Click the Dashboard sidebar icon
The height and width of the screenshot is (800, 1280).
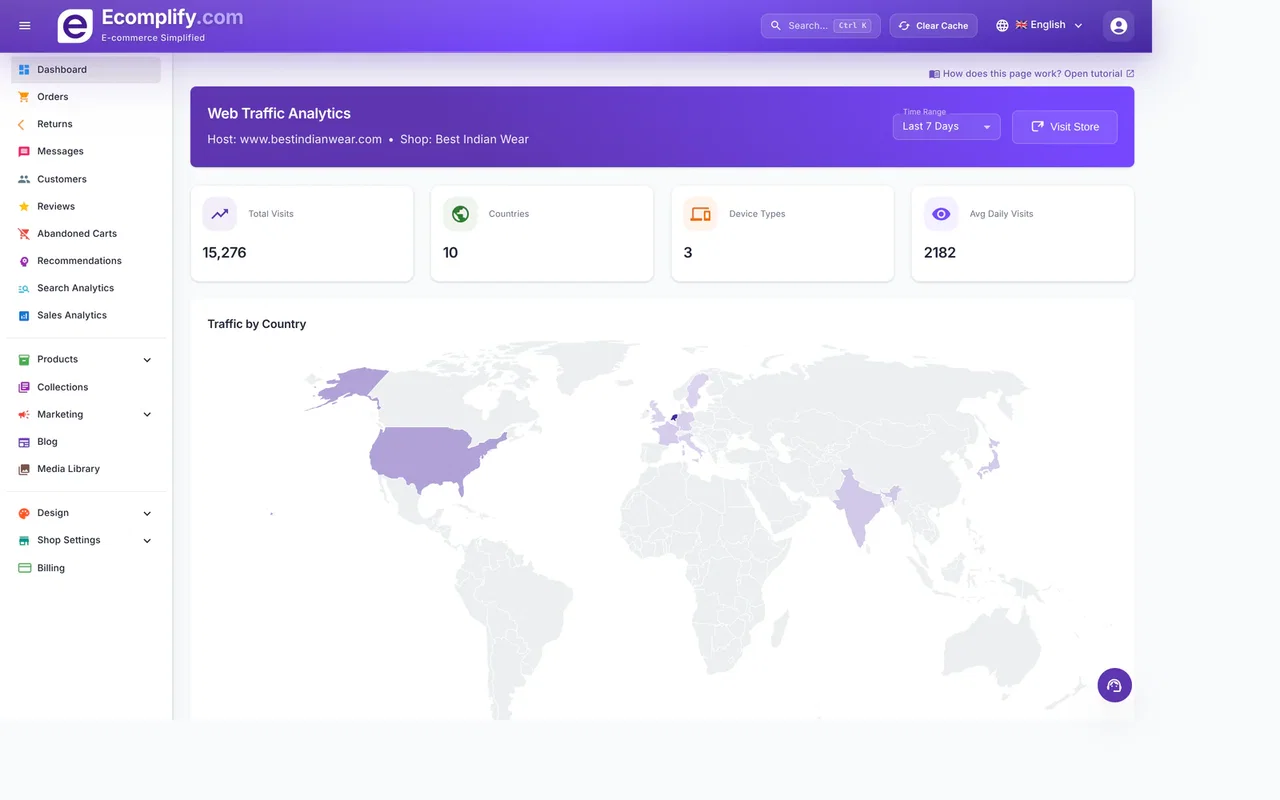(x=24, y=70)
